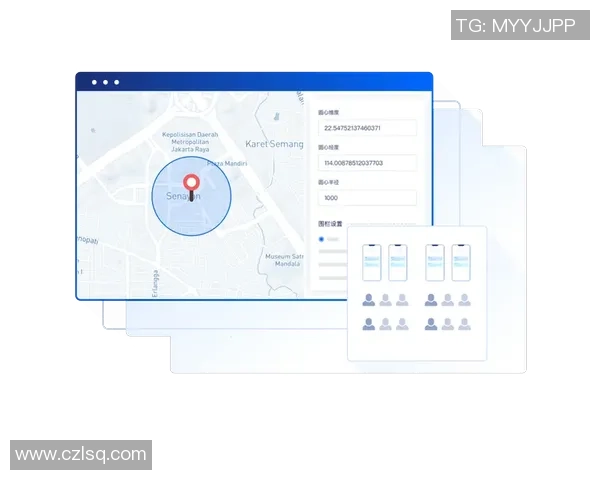
Task: Click the 围栏设置 section heading
Action: tap(330, 224)
